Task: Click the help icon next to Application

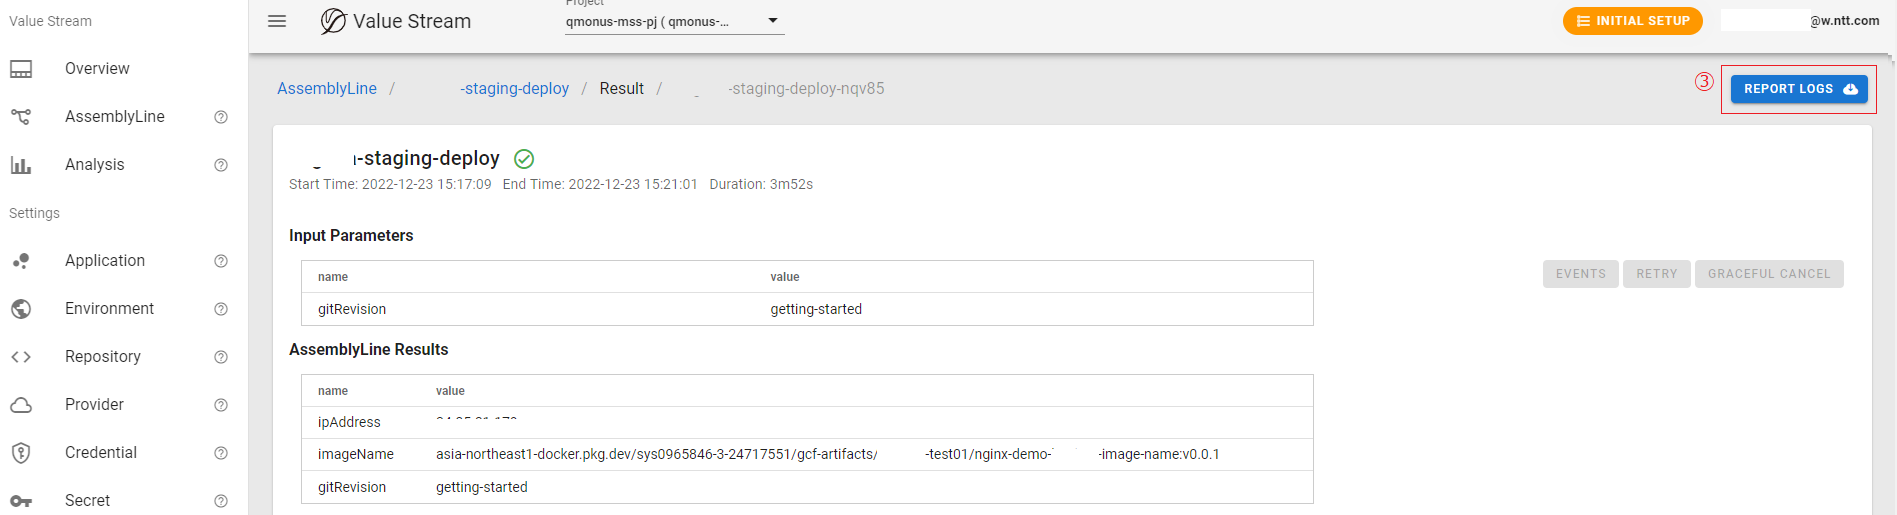Action: point(221,261)
